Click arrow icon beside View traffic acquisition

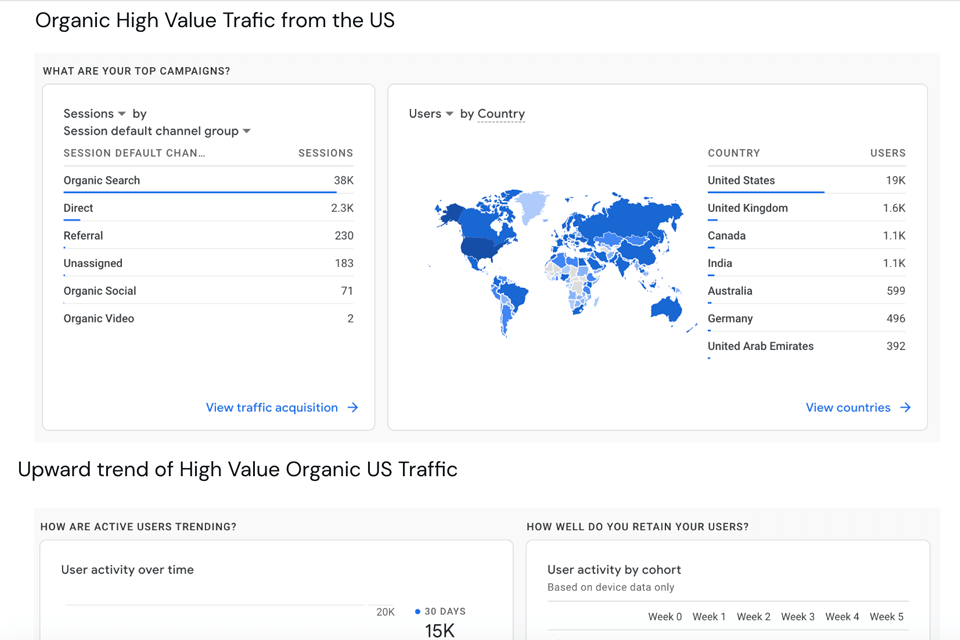tap(353, 408)
